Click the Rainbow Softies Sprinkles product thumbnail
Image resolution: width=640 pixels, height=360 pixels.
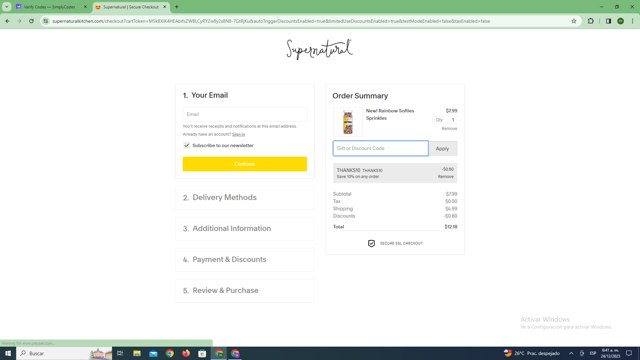pyautogui.click(x=347, y=122)
